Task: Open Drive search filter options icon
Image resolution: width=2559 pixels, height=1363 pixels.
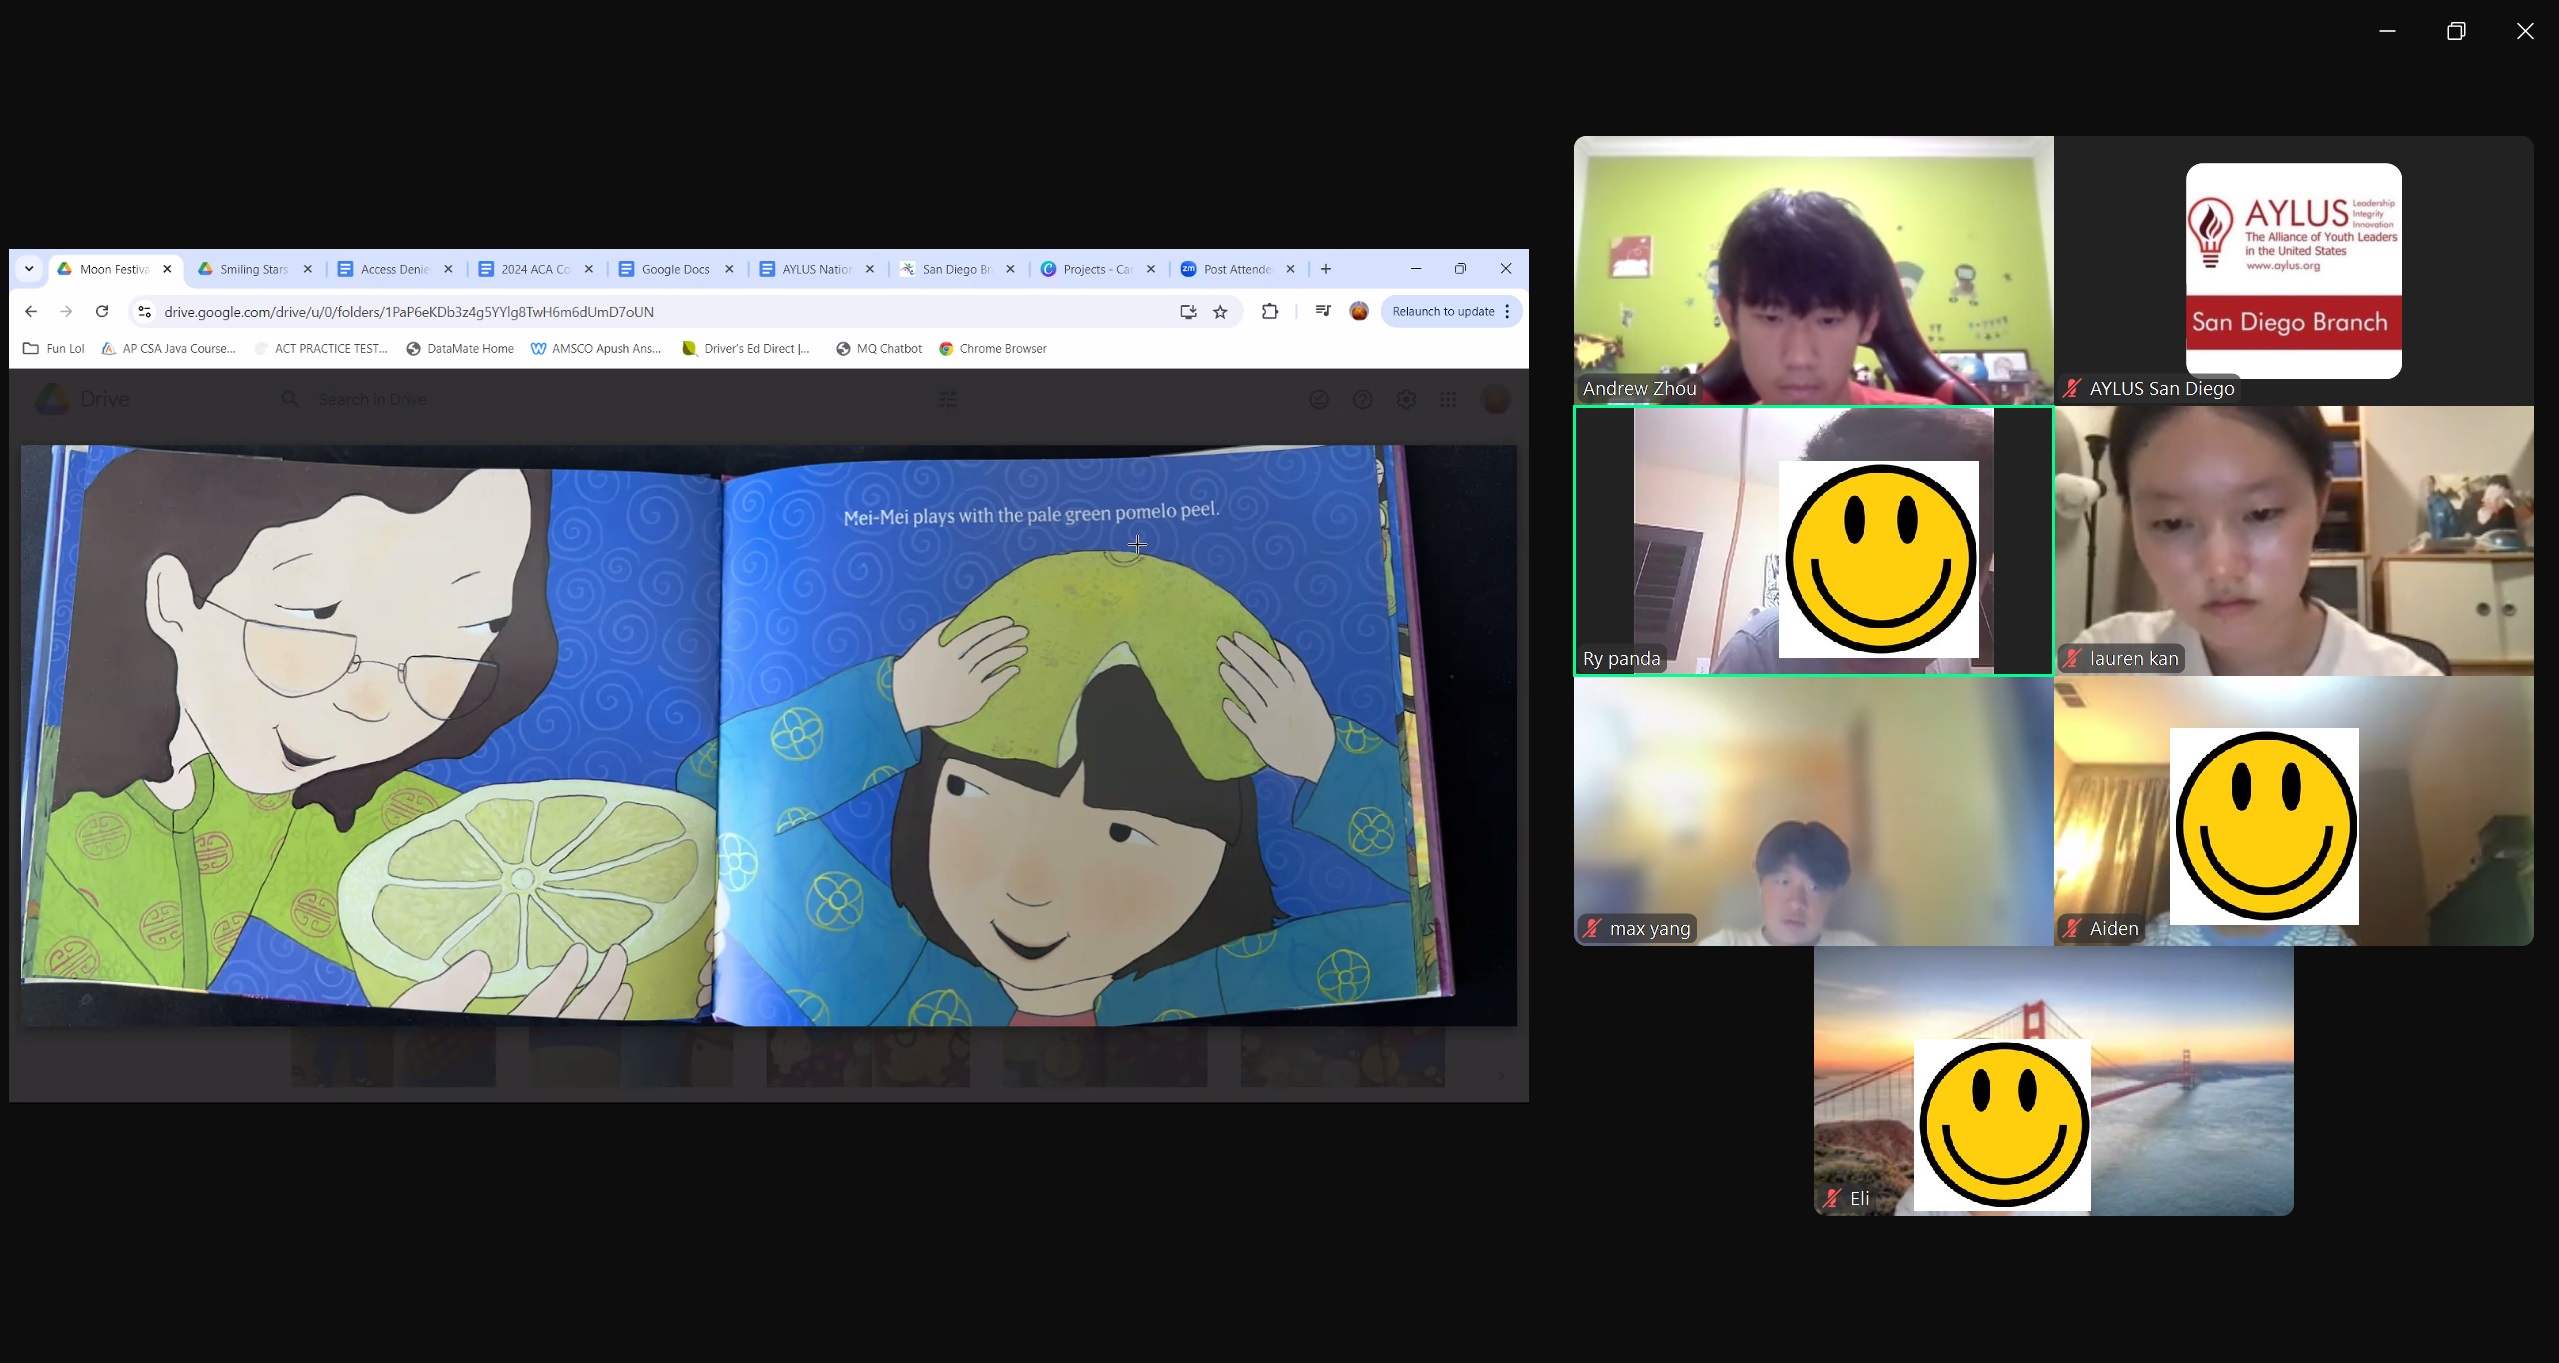Action: coord(948,399)
